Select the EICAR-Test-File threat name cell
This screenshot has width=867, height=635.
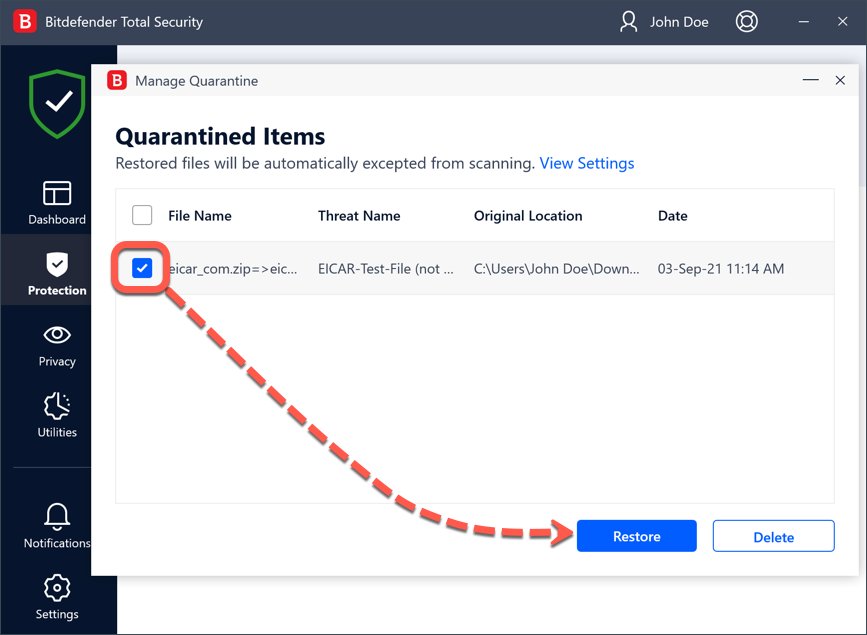point(385,269)
